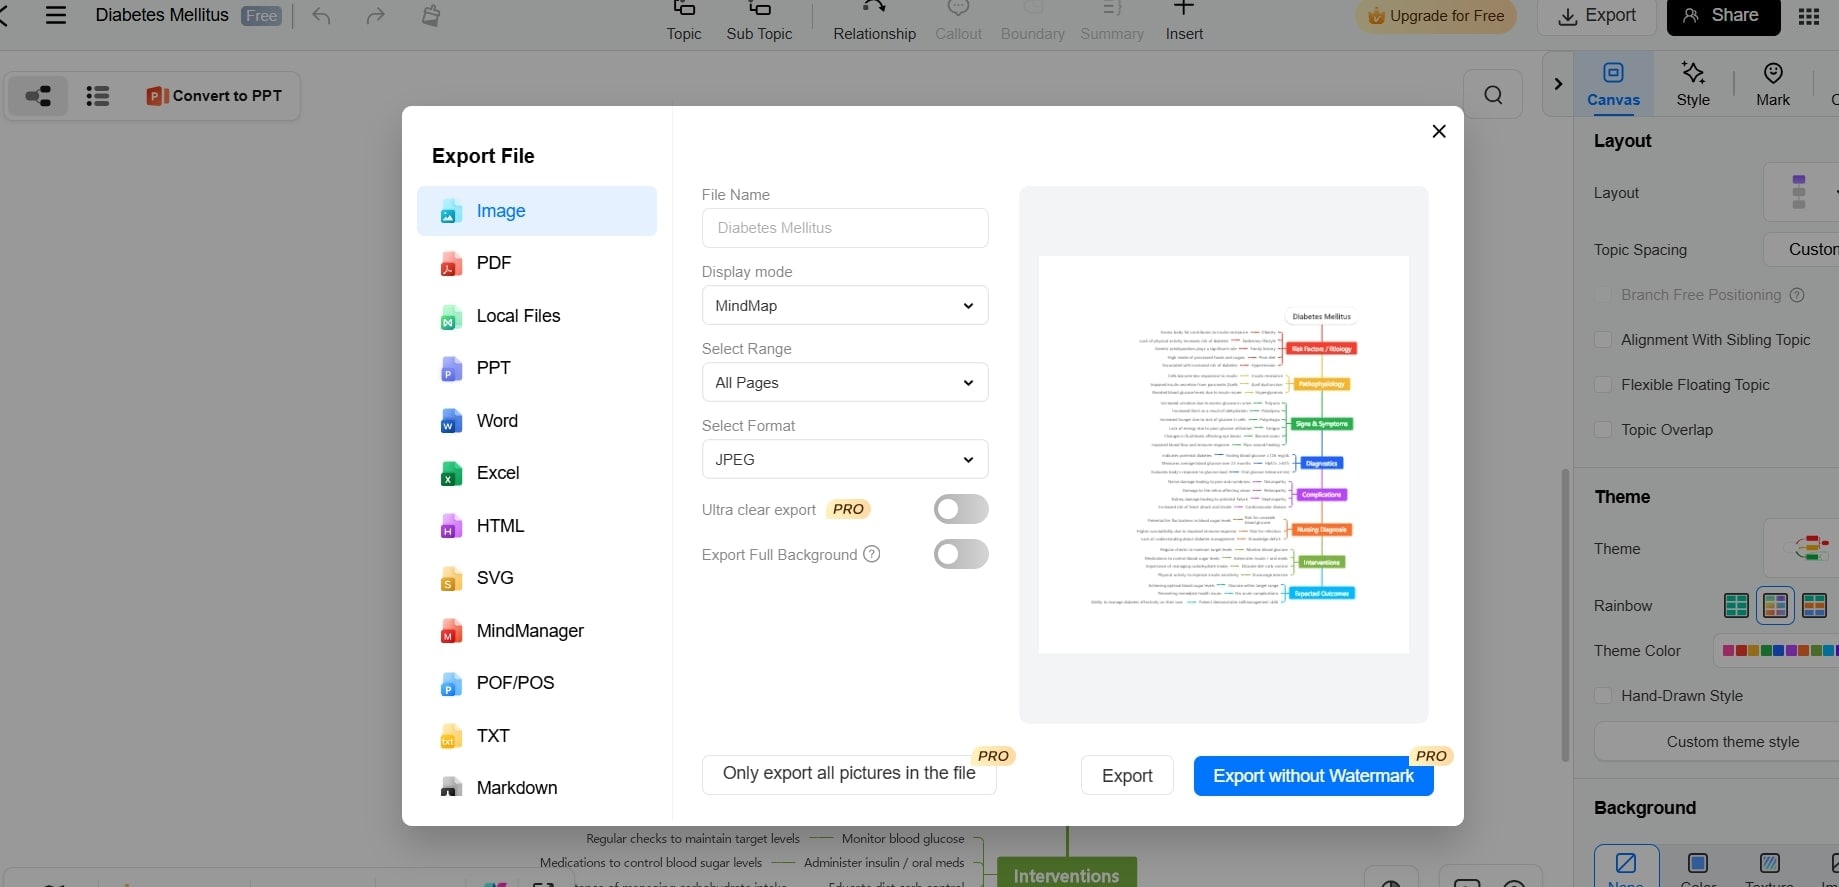Choose POF/POS export format
This screenshot has height=887, width=1839.
[537, 683]
